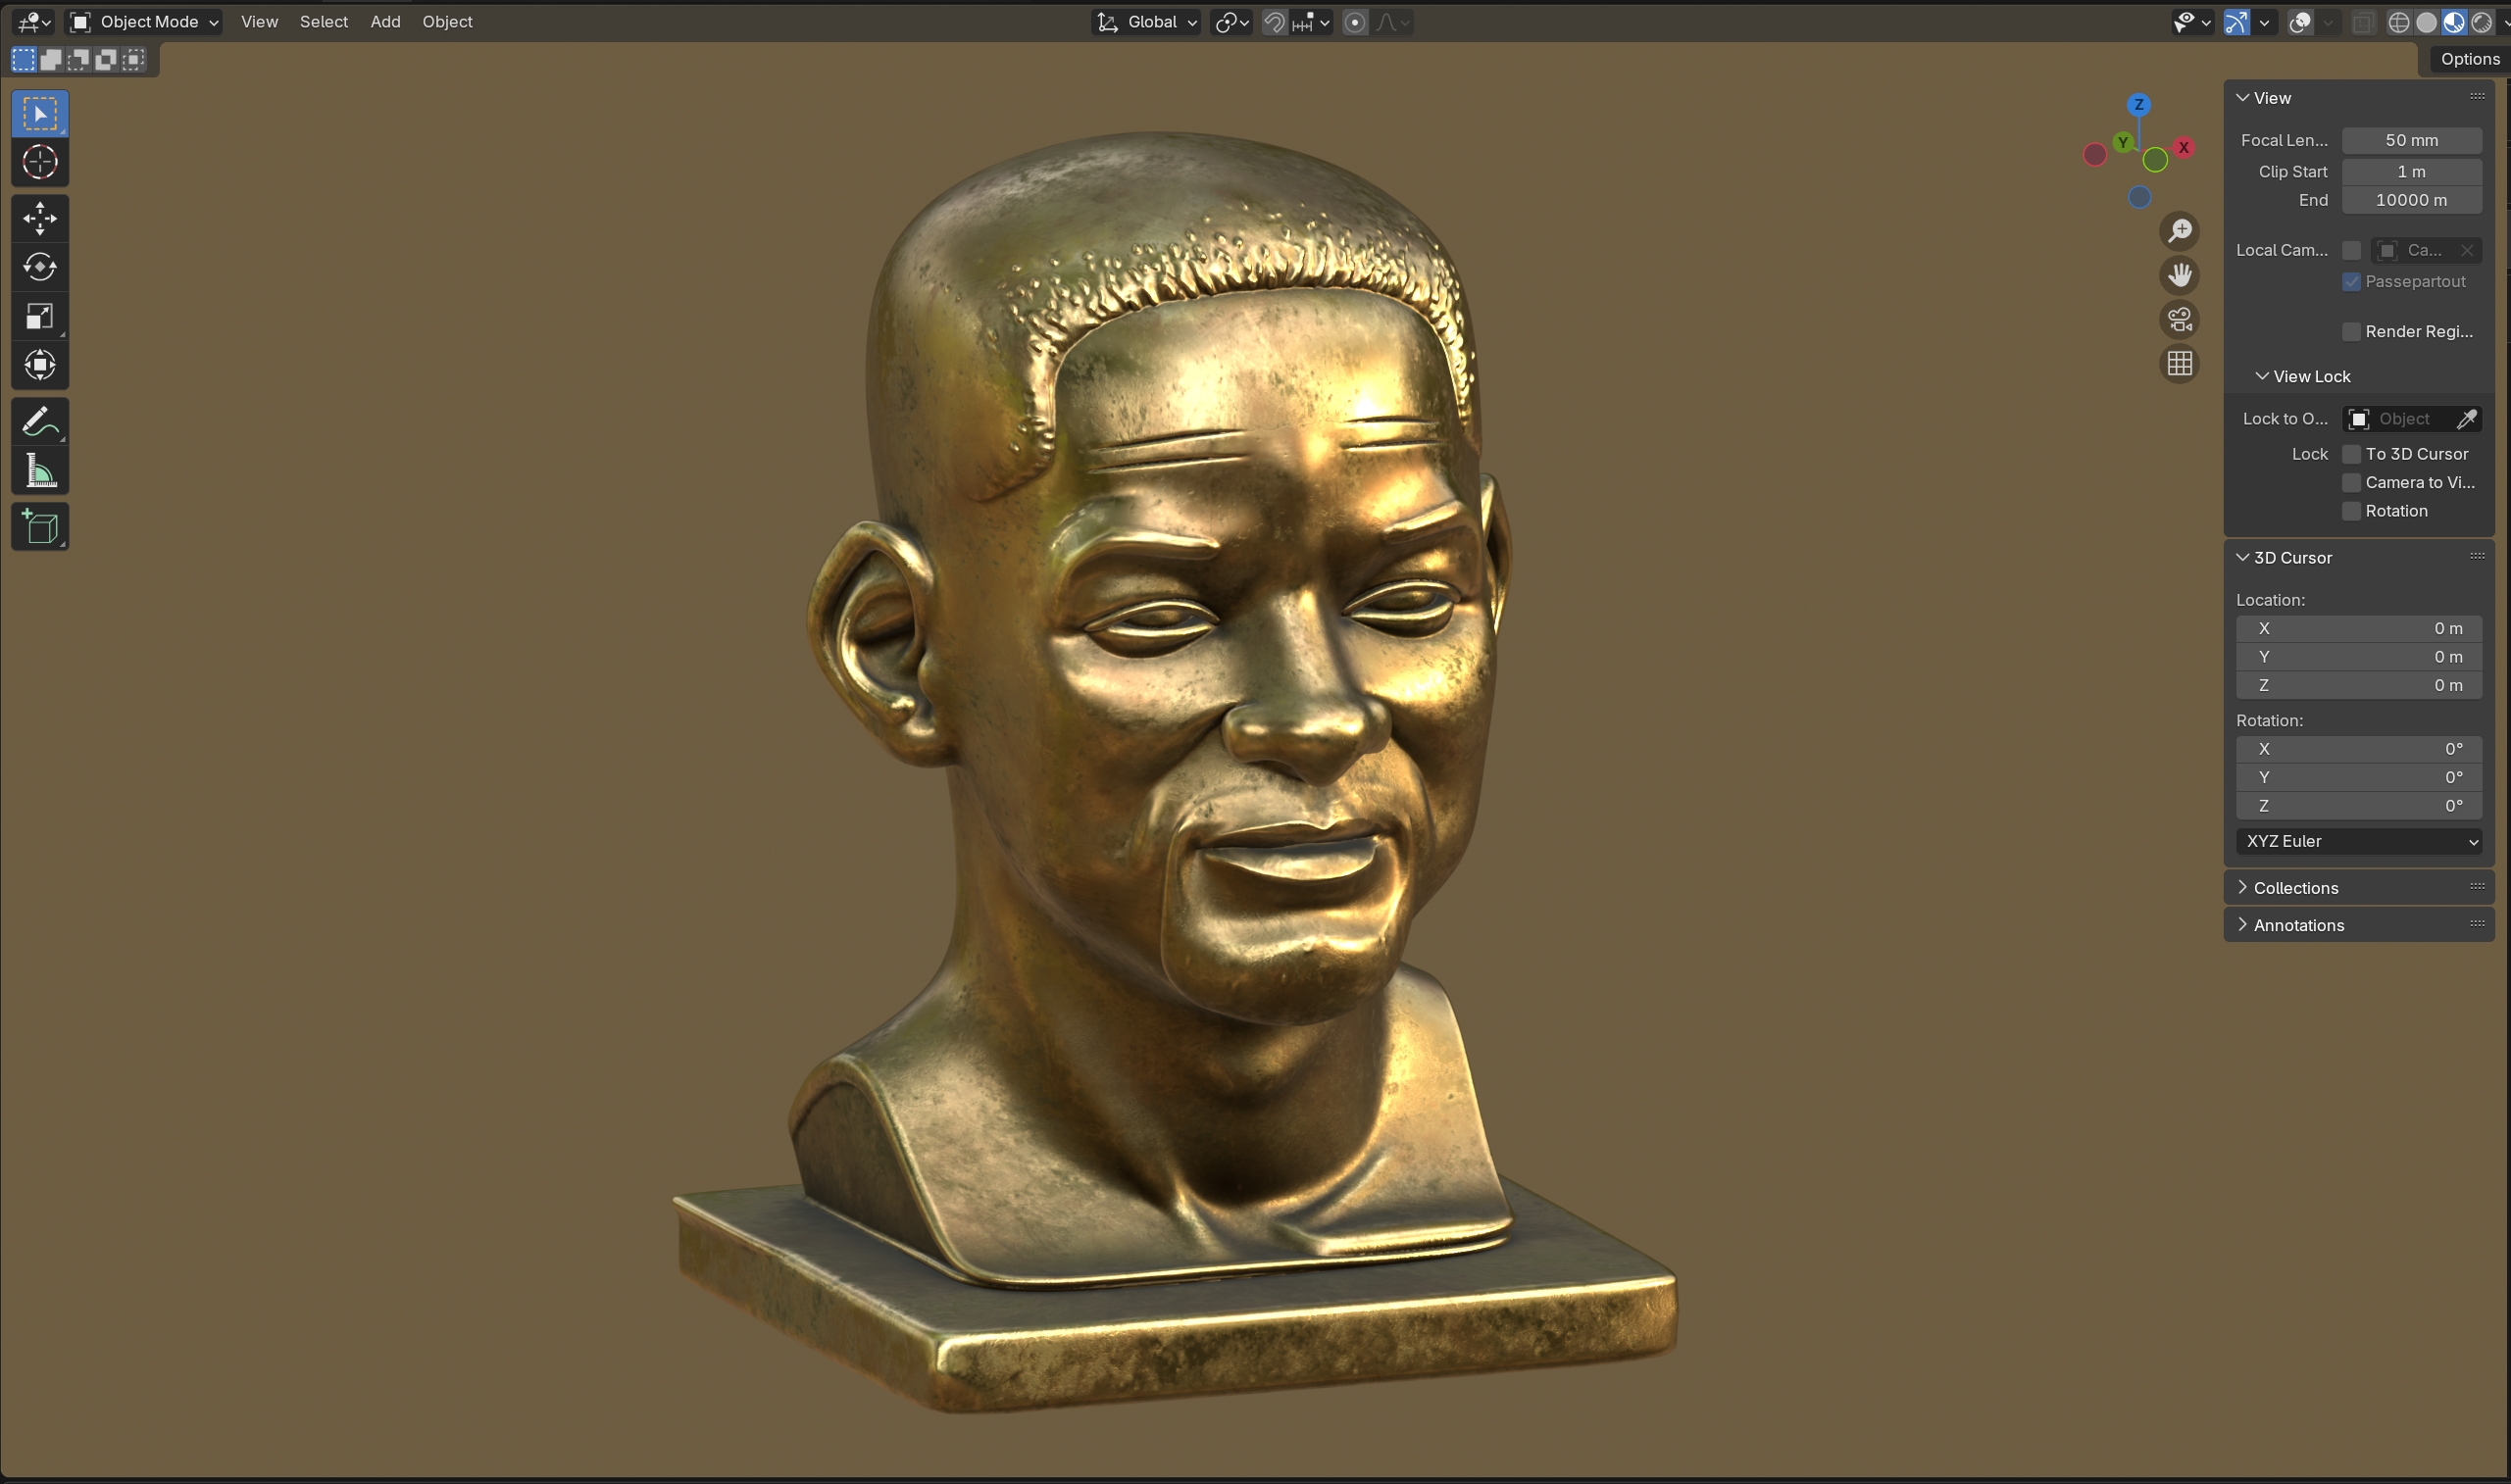Viewport: 2511px width, 1484px height.
Task: Enable Lock Camera to View checkbox
Action: click(2352, 483)
